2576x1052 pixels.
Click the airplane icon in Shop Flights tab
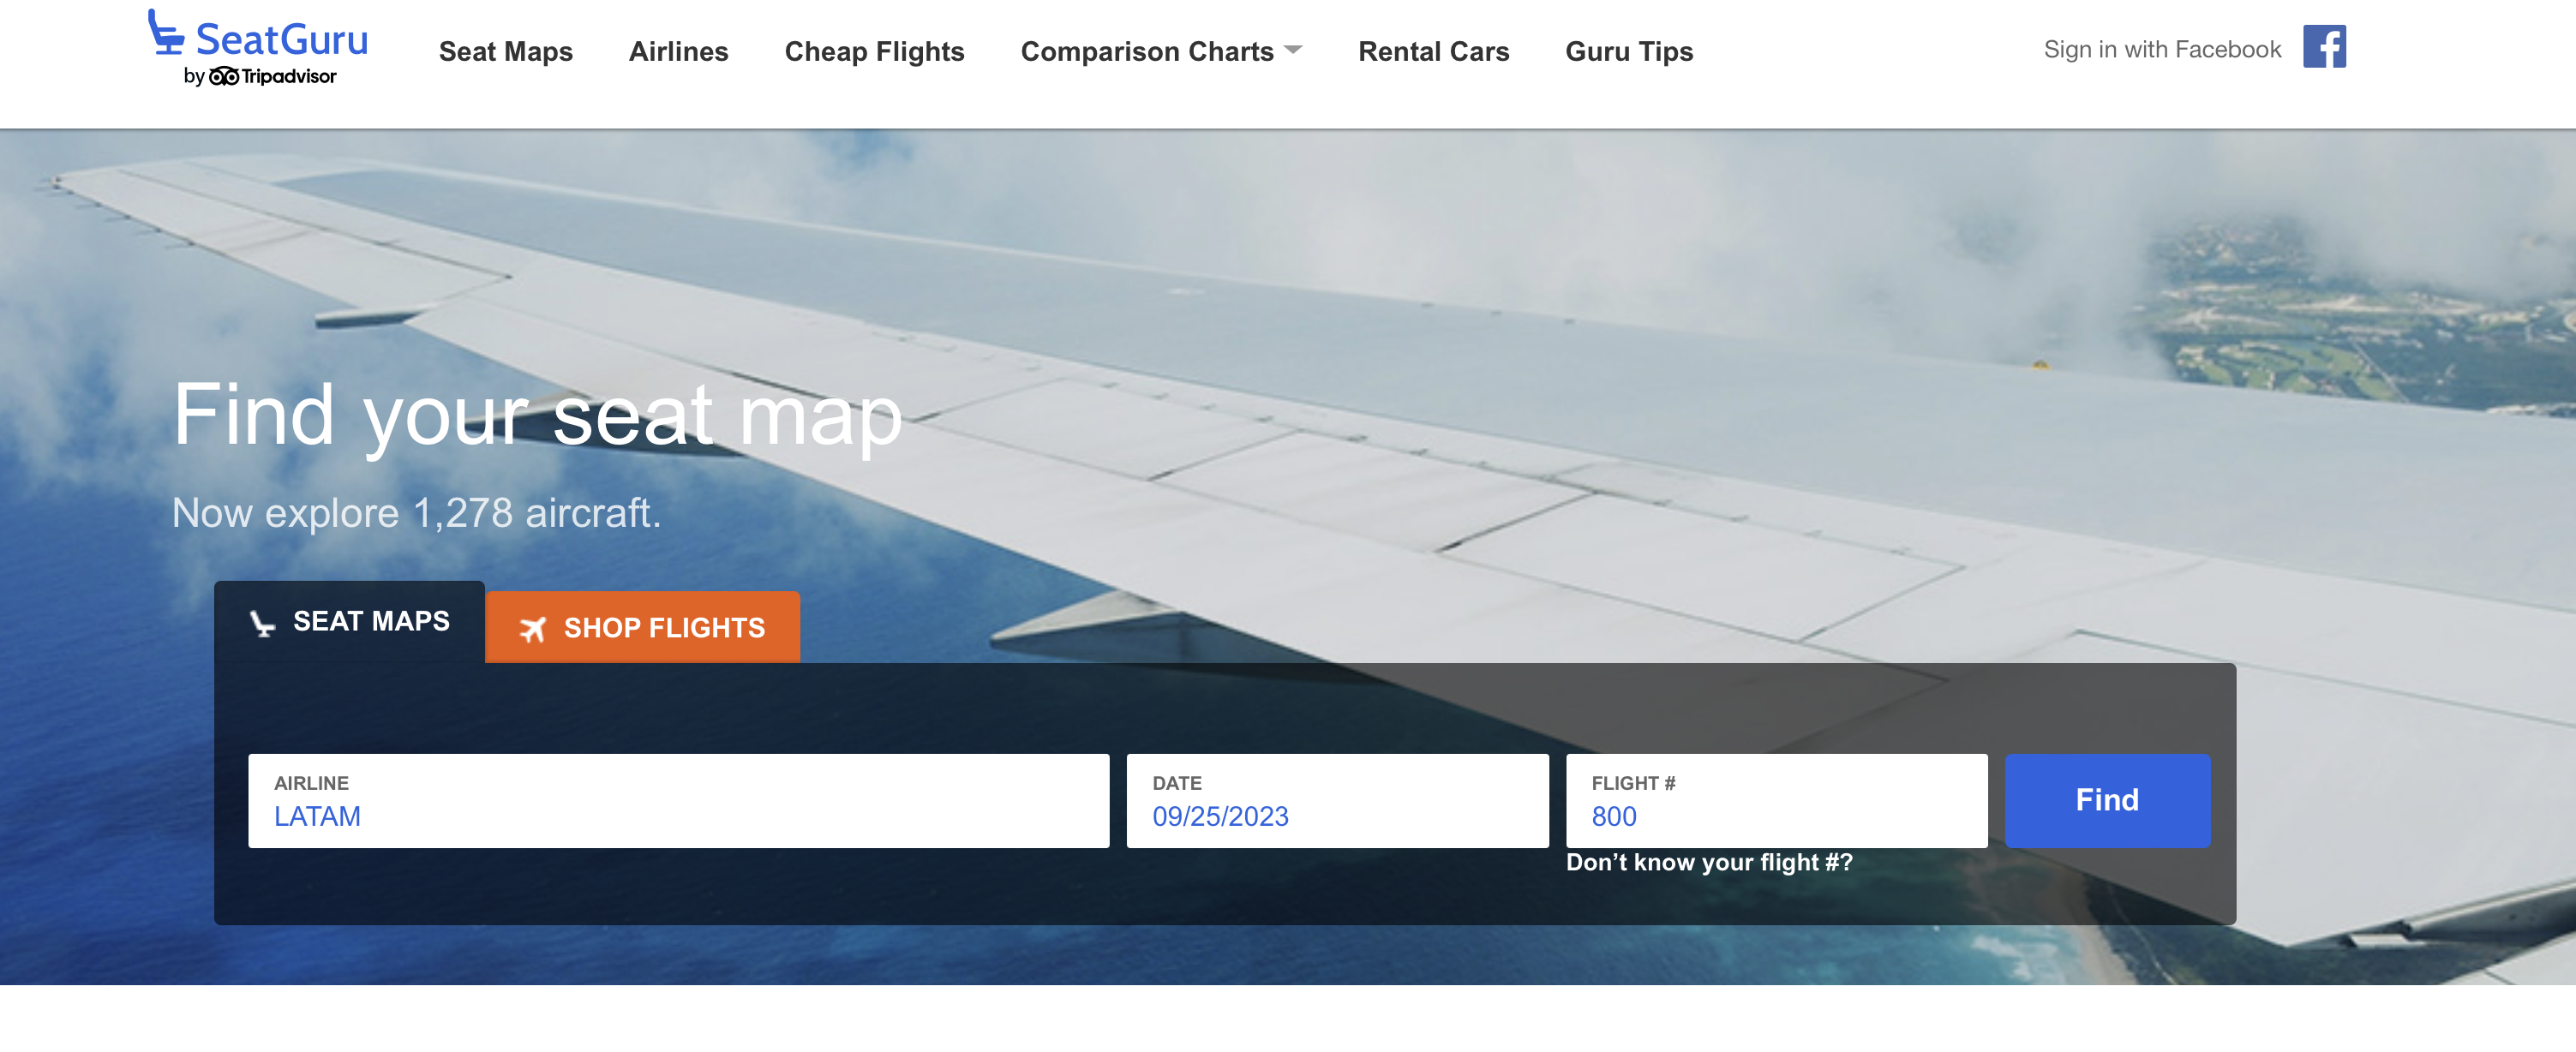(532, 629)
